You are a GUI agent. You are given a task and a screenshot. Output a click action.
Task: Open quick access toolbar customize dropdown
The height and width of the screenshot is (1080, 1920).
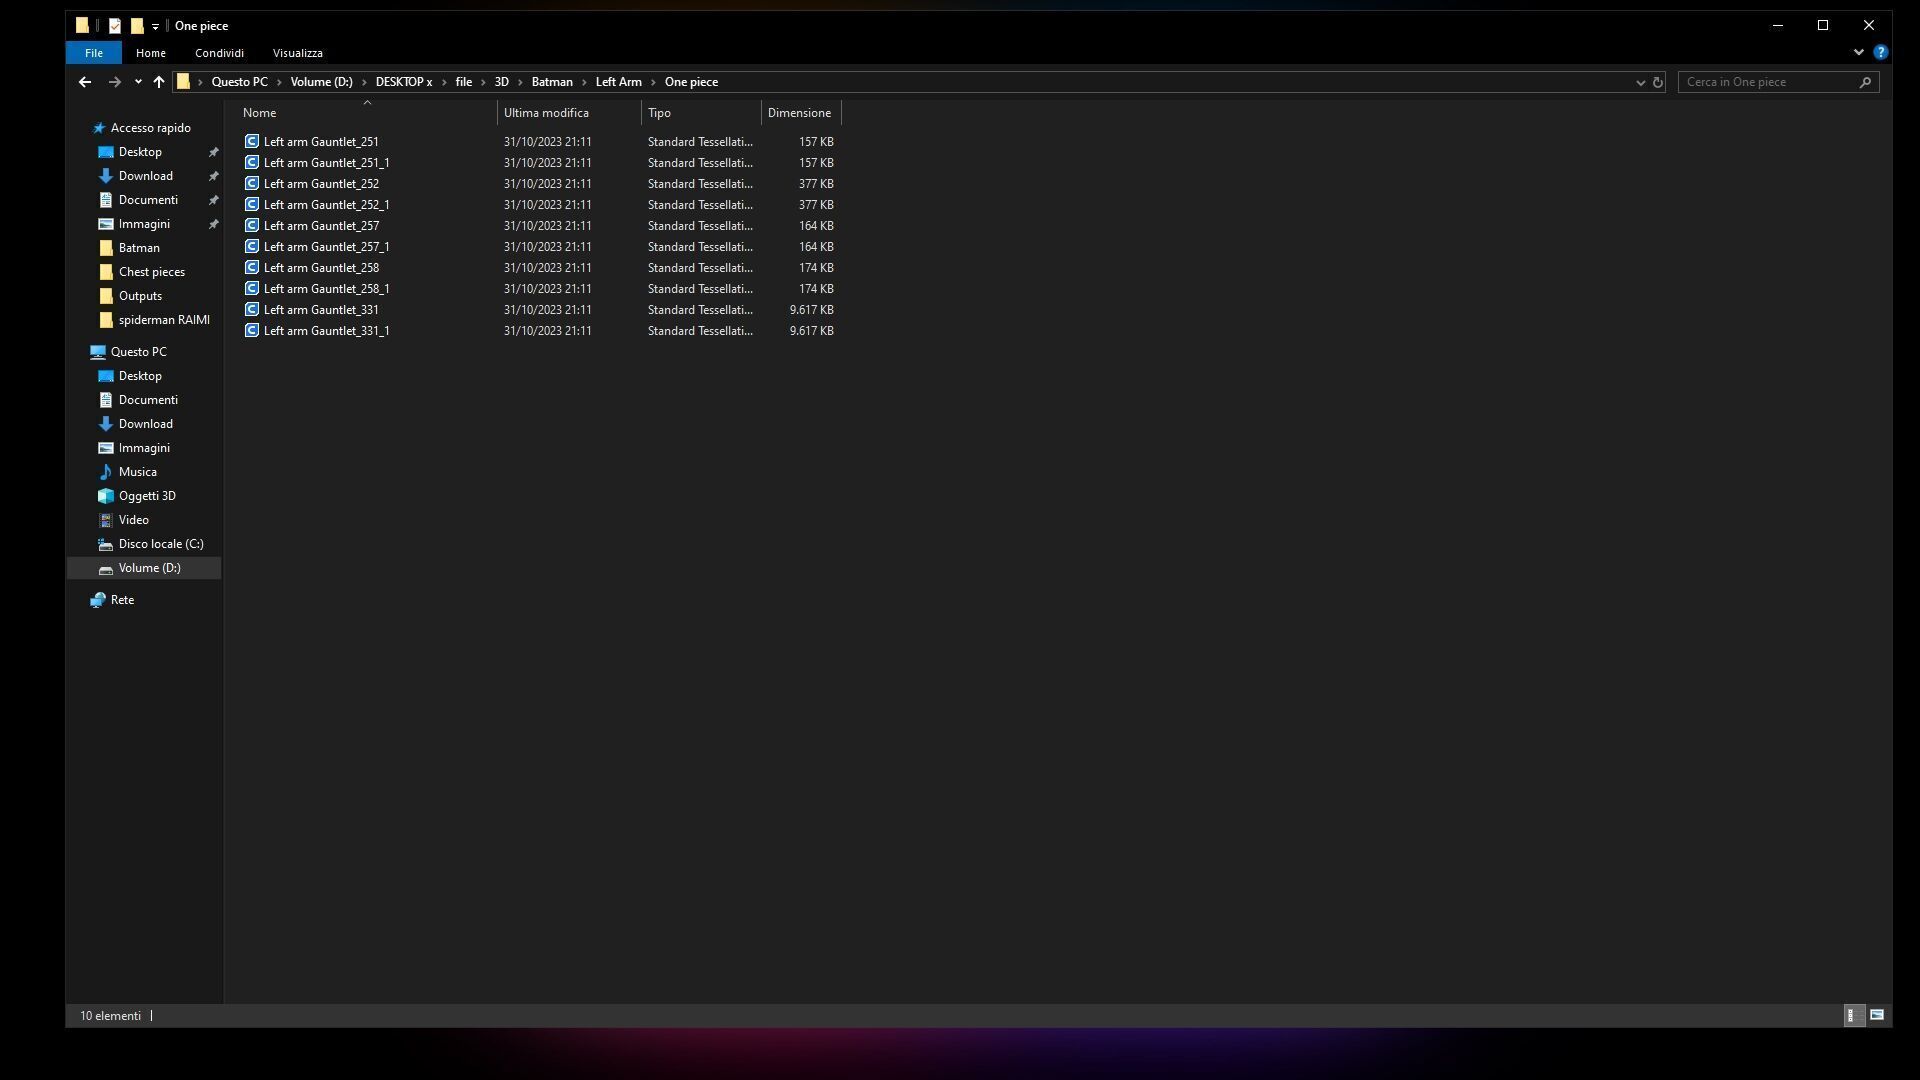point(155,27)
